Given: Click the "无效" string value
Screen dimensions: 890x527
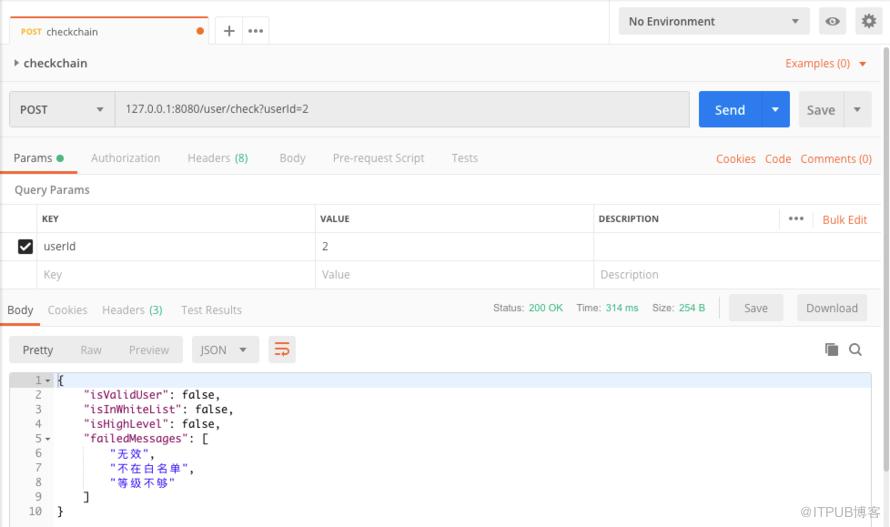Looking at the screenshot, I should coord(129,454).
